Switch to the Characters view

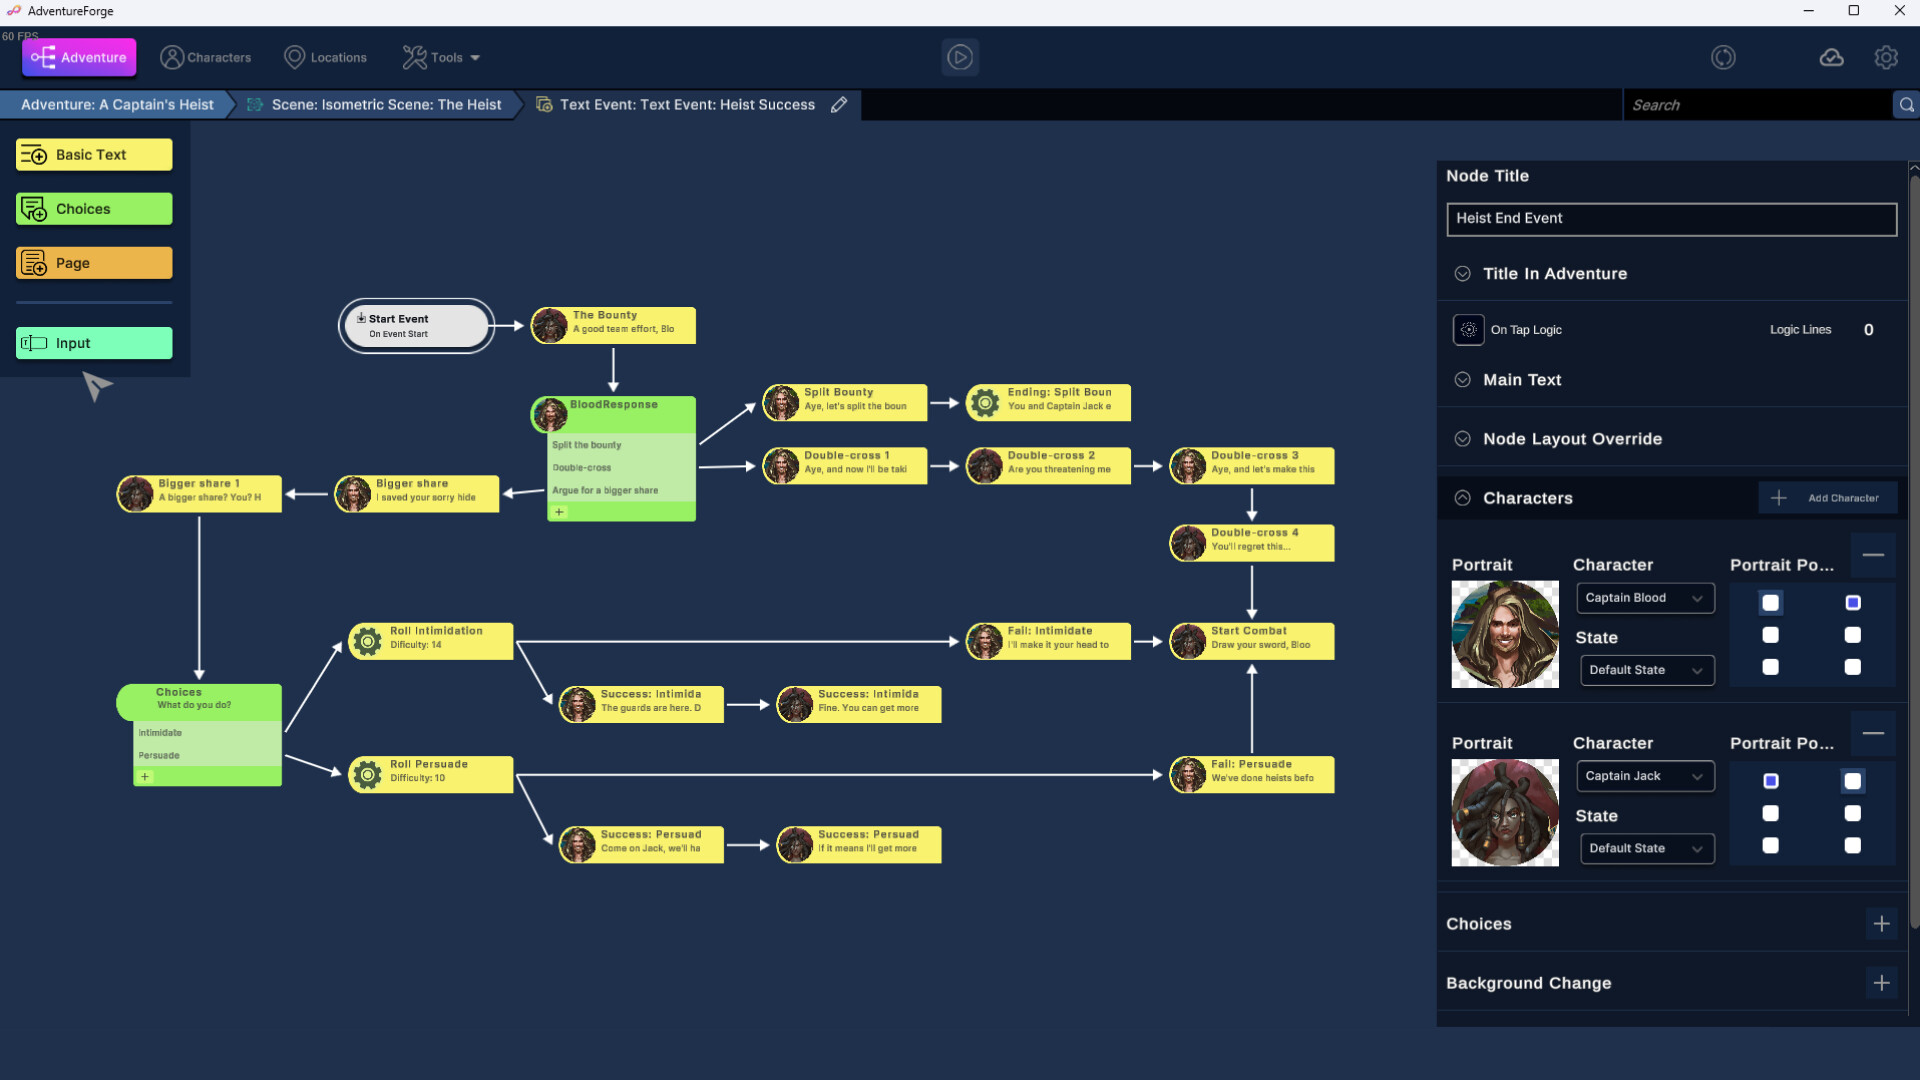click(205, 57)
